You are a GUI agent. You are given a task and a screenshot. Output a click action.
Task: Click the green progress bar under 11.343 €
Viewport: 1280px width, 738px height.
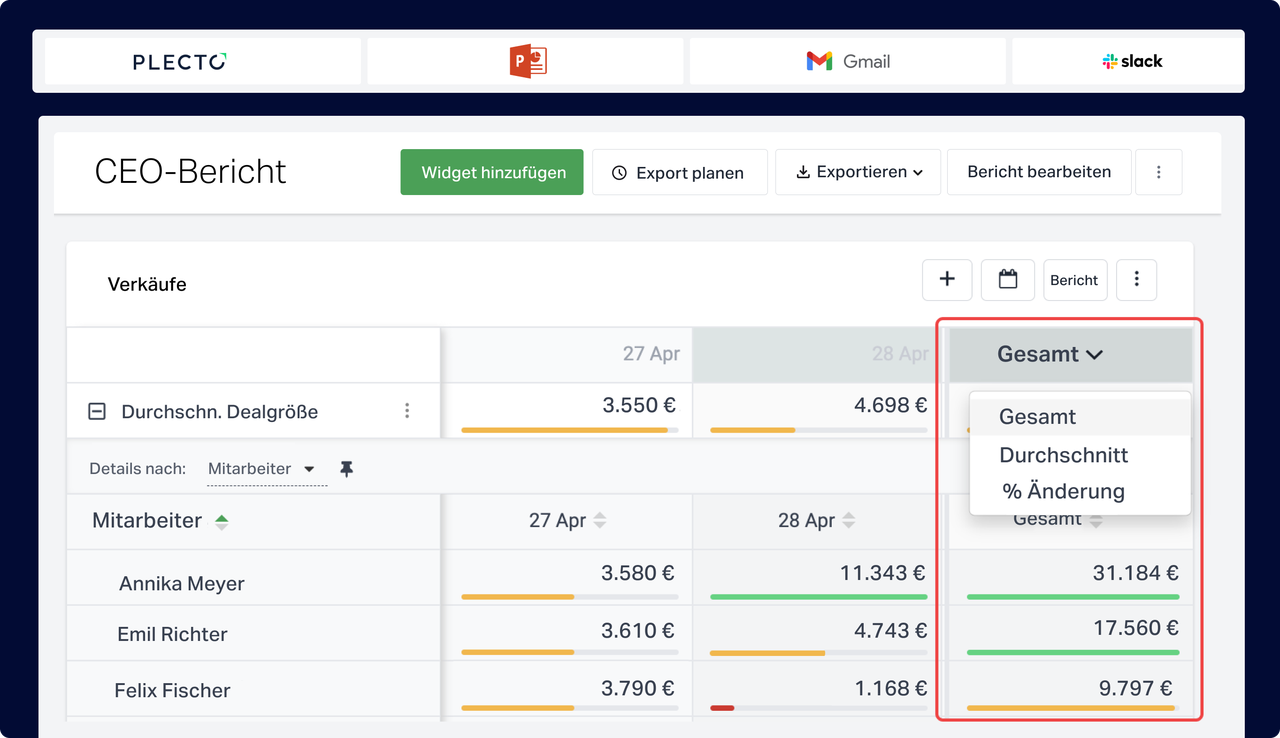coord(818,596)
